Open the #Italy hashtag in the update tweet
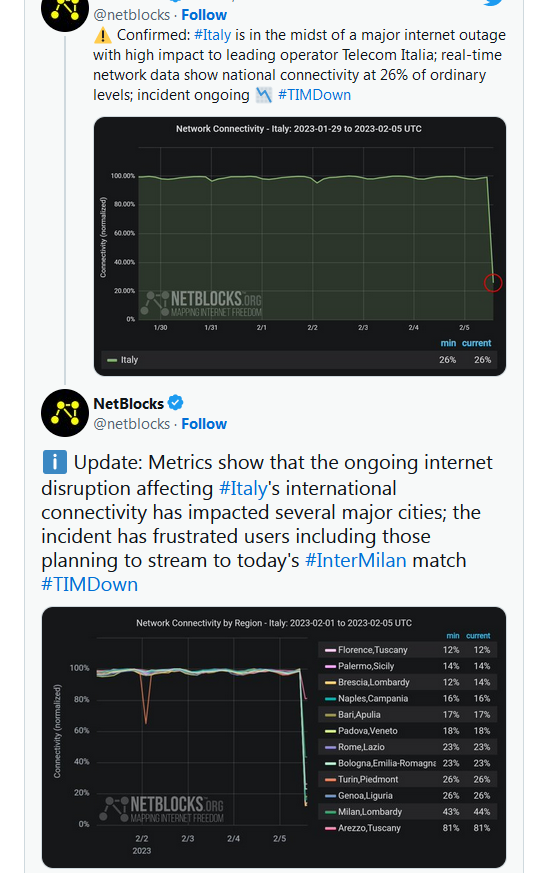The image size is (544, 873). pyautogui.click(x=243, y=488)
